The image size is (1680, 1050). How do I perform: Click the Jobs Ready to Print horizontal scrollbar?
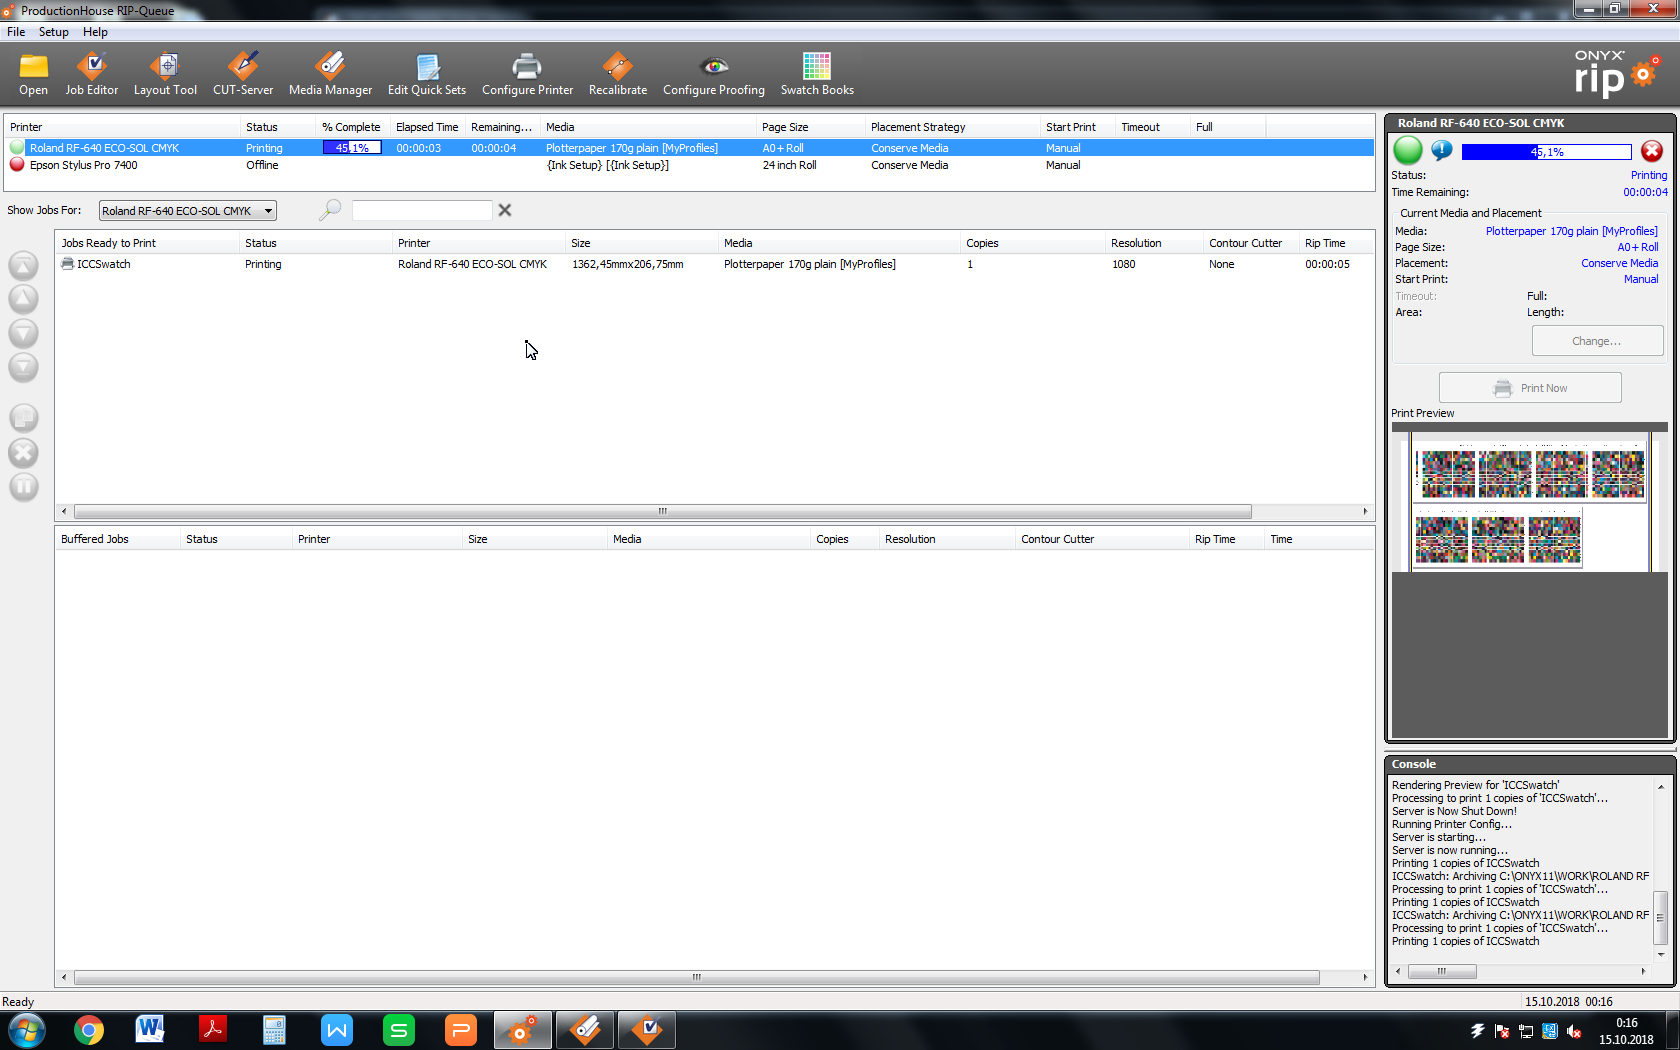click(662, 511)
